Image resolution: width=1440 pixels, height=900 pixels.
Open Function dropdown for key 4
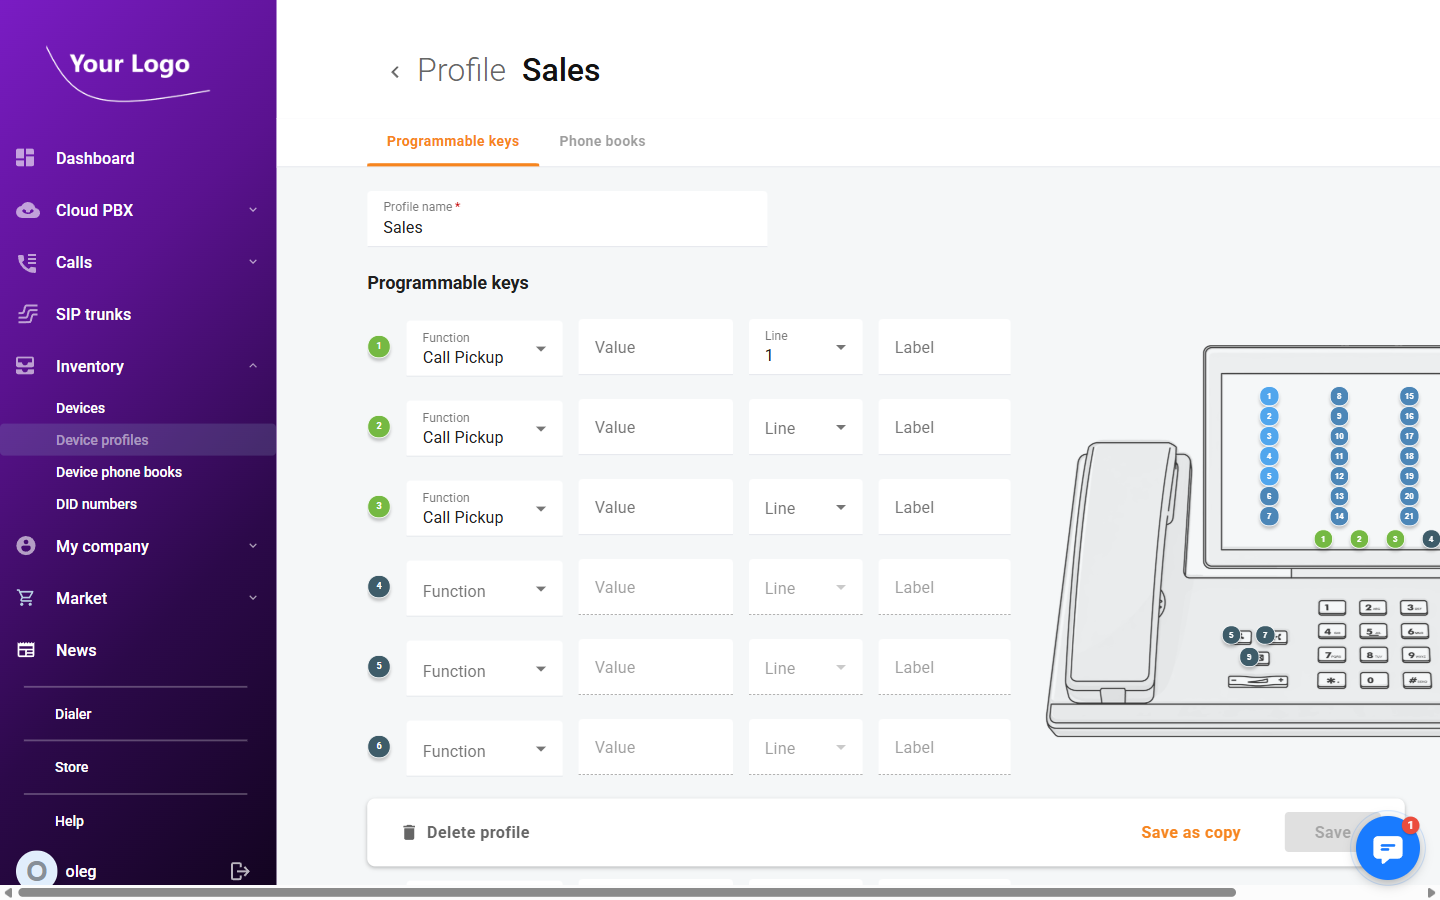click(x=484, y=590)
